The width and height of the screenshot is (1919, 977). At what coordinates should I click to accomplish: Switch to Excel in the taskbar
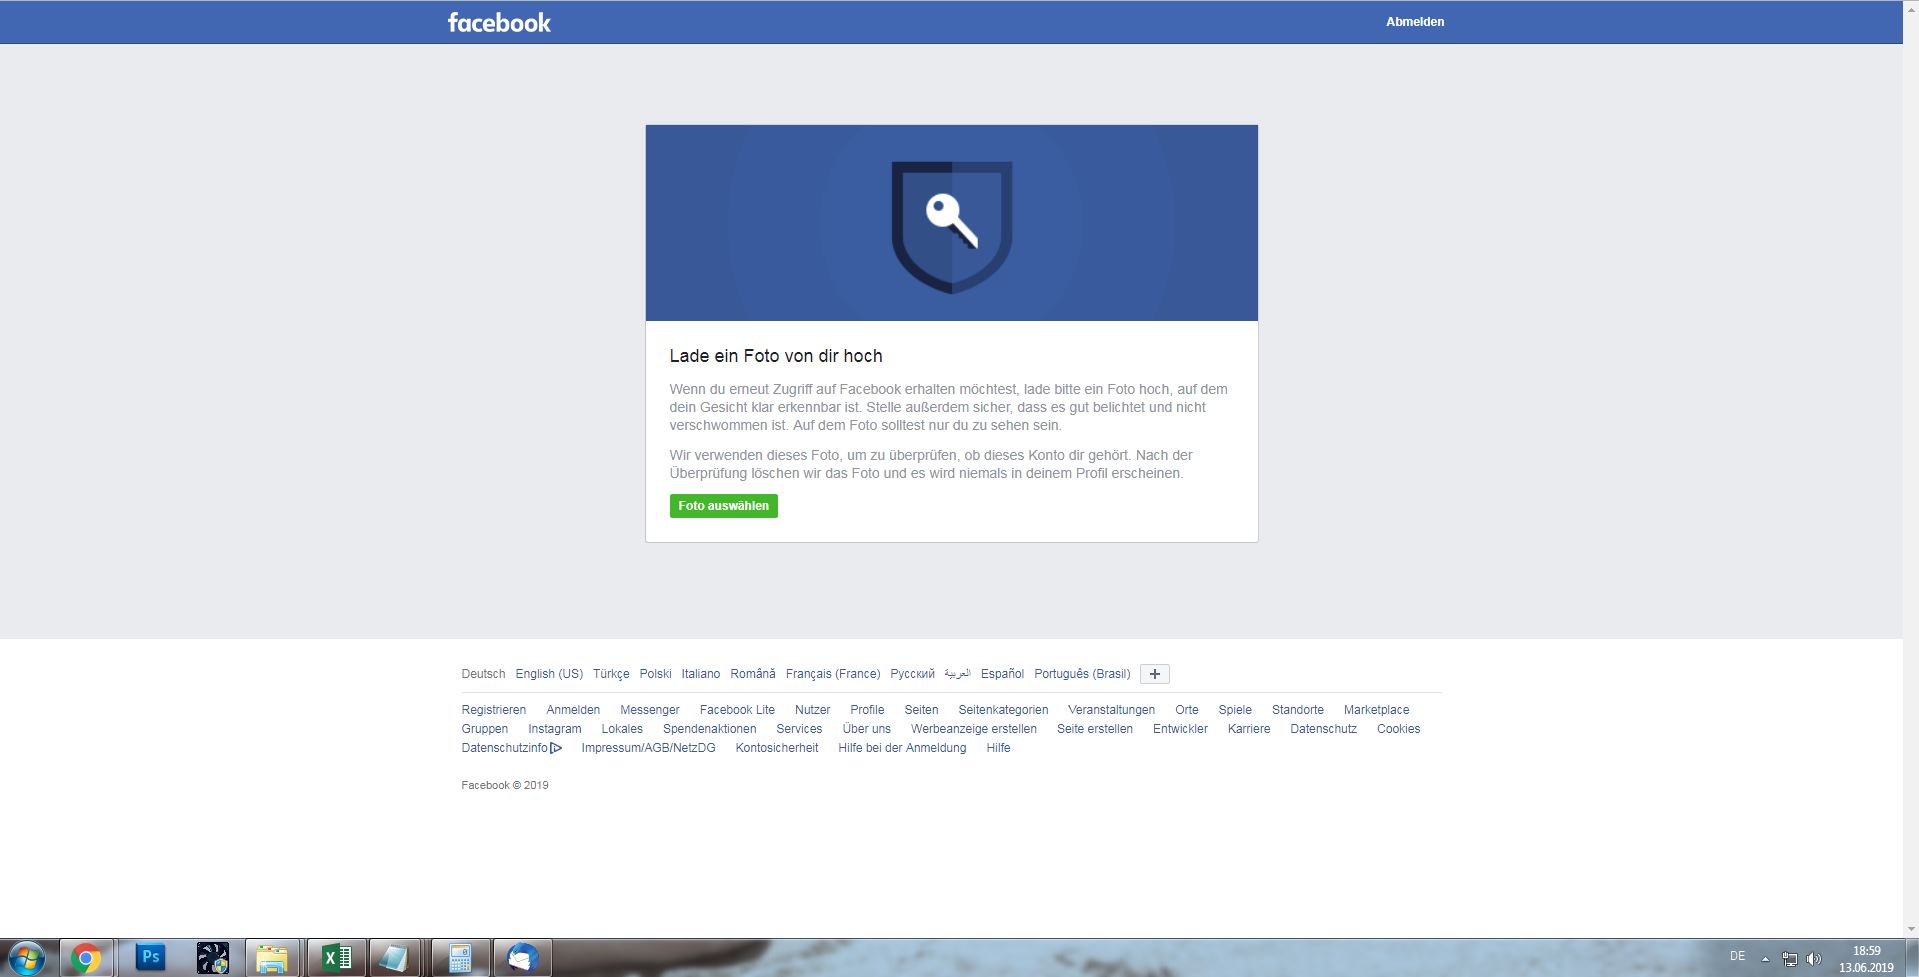(336, 958)
